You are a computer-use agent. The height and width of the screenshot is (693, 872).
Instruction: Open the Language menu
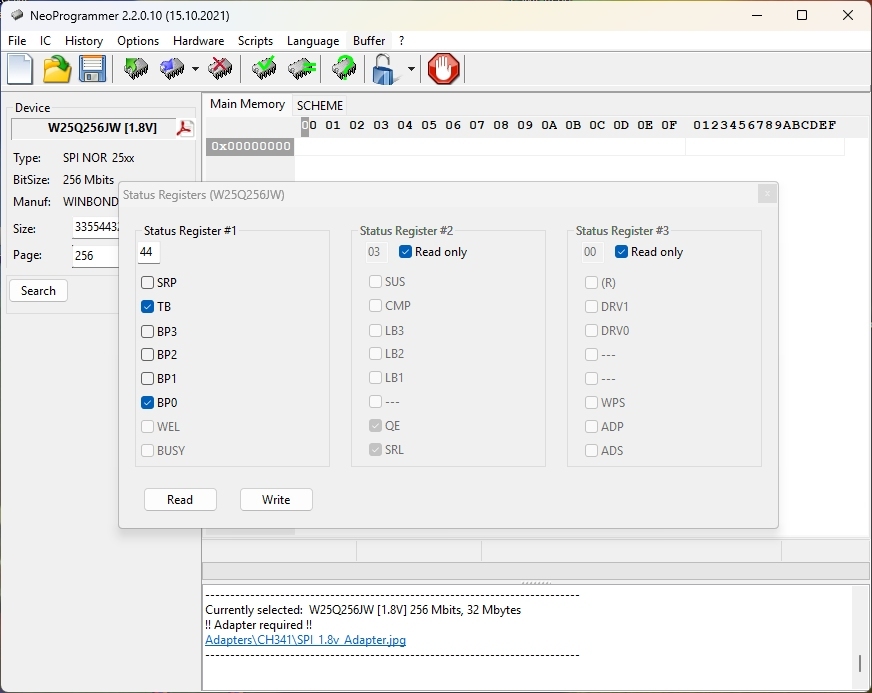(313, 41)
